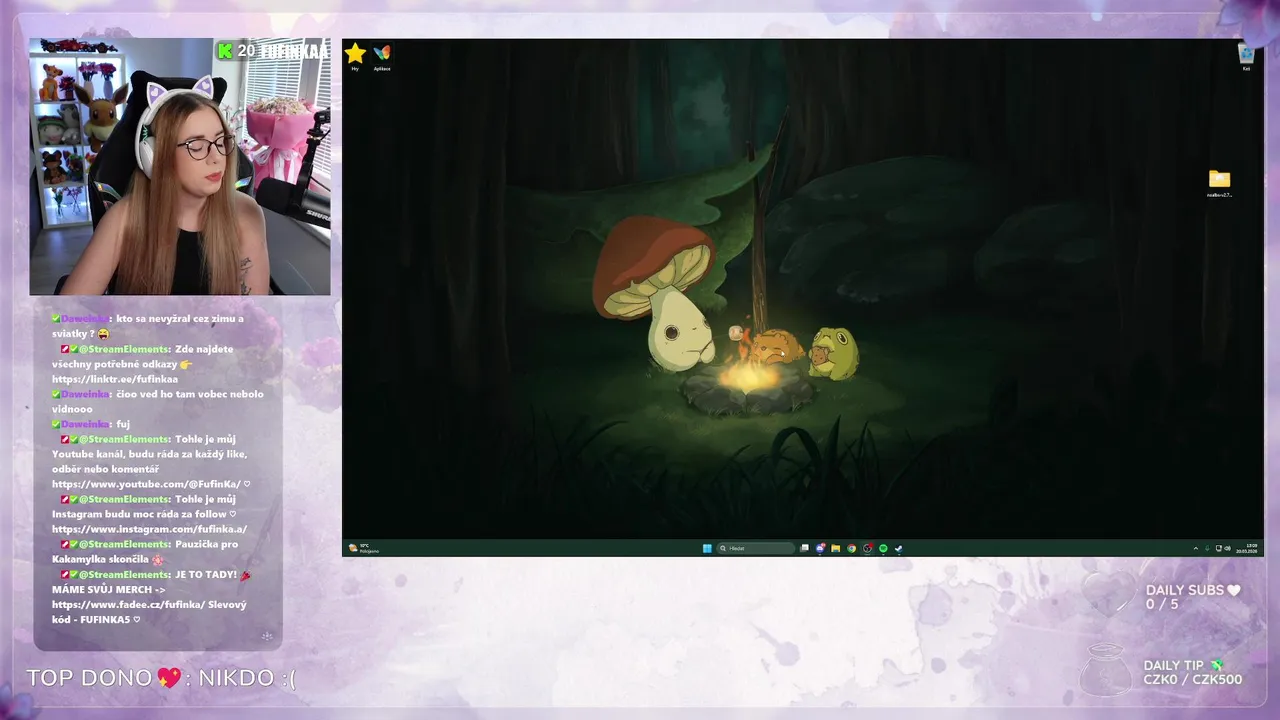Open Discord from the taskbar
The image size is (1280, 720).
(820, 548)
